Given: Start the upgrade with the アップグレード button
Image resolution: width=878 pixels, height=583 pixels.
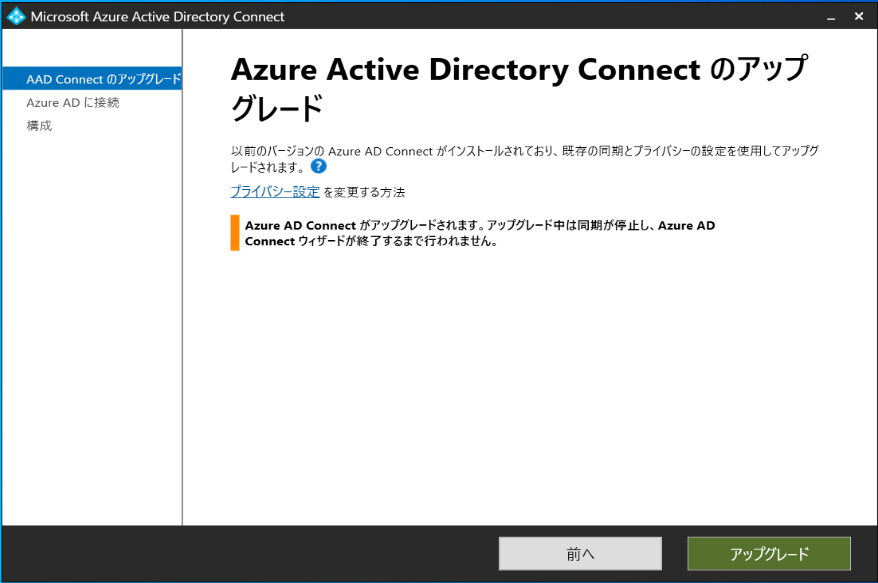Looking at the screenshot, I should click(768, 554).
